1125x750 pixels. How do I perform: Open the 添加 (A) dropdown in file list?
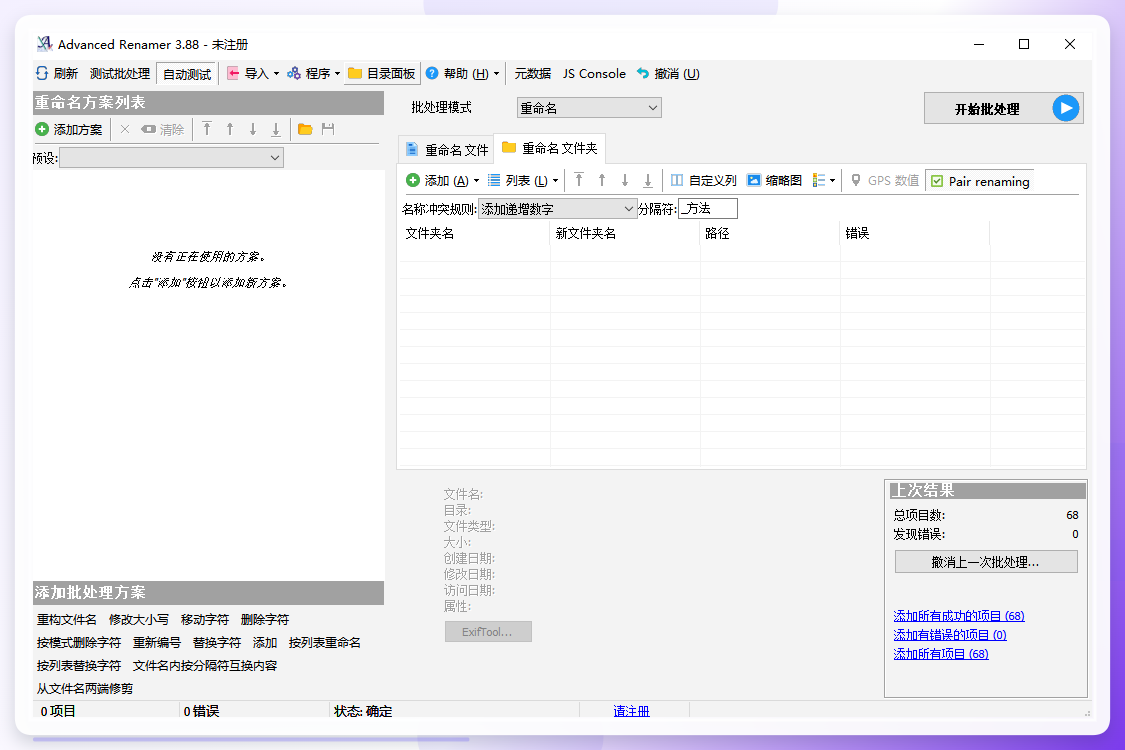coord(443,181)
